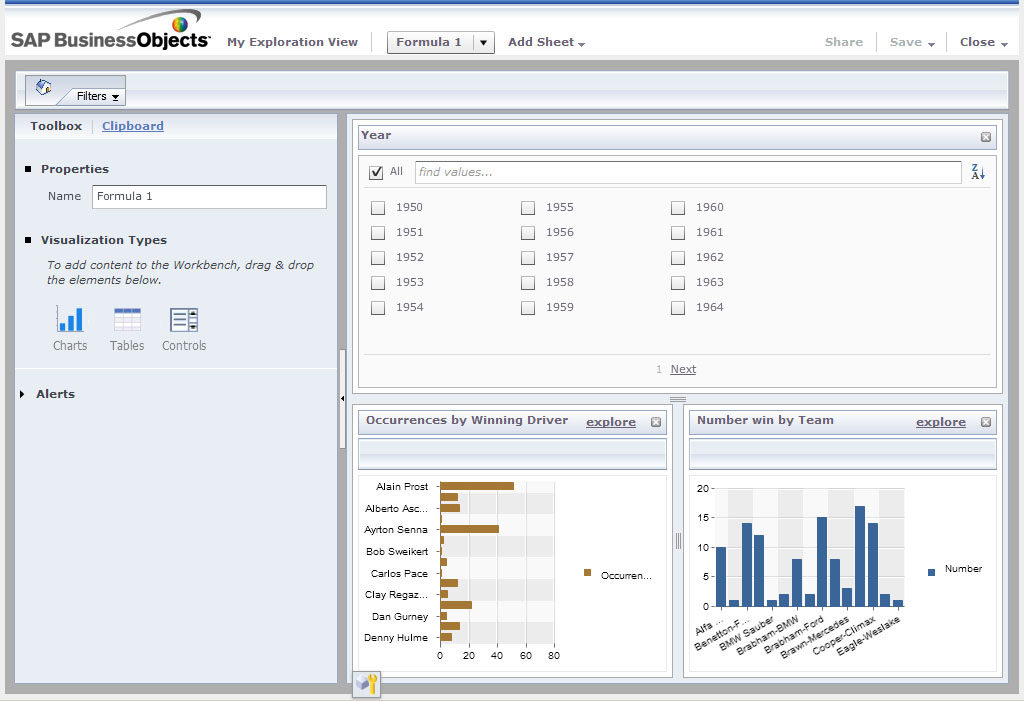Switch to the Clipboard tab

pyautogui.click(x=133, y=126)
